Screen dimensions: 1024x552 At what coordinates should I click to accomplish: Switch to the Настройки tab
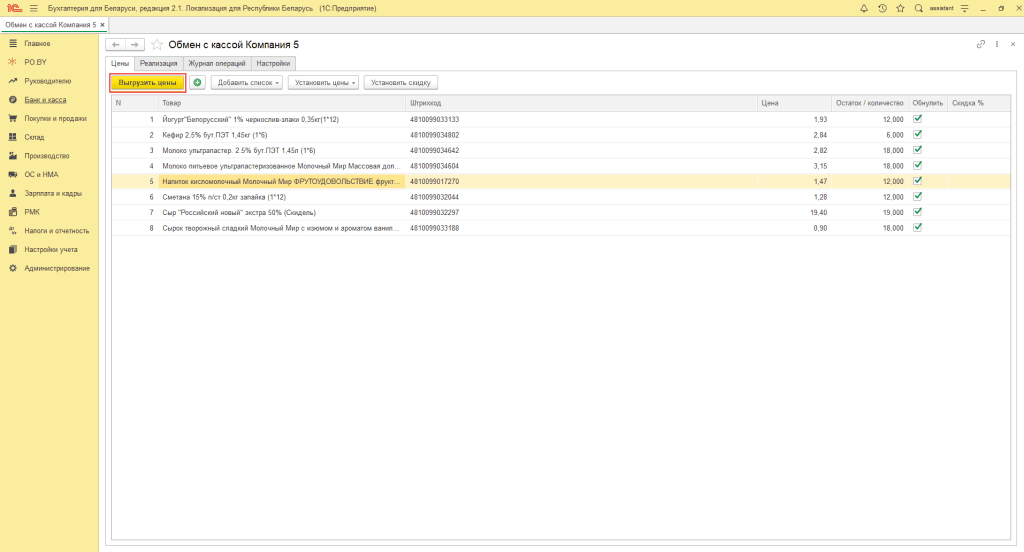[273, 63]
